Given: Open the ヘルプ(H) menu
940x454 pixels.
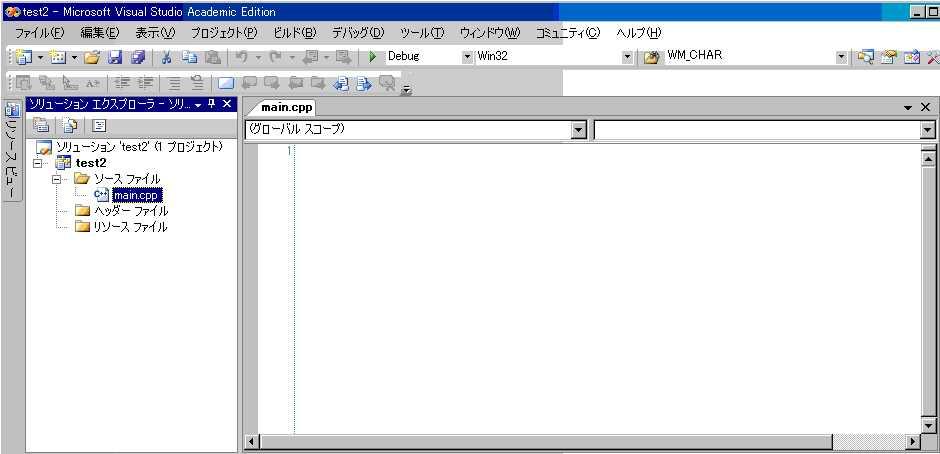Looking at the screenshot, I should pyautogui.click(x=639, y=32).
